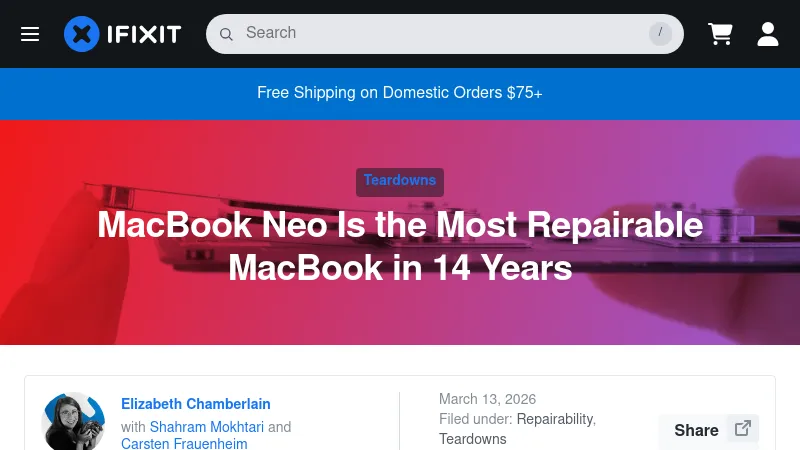Open the hamburger navigation menu
This screenshot has width=800, height=450.
coord(30,34)
